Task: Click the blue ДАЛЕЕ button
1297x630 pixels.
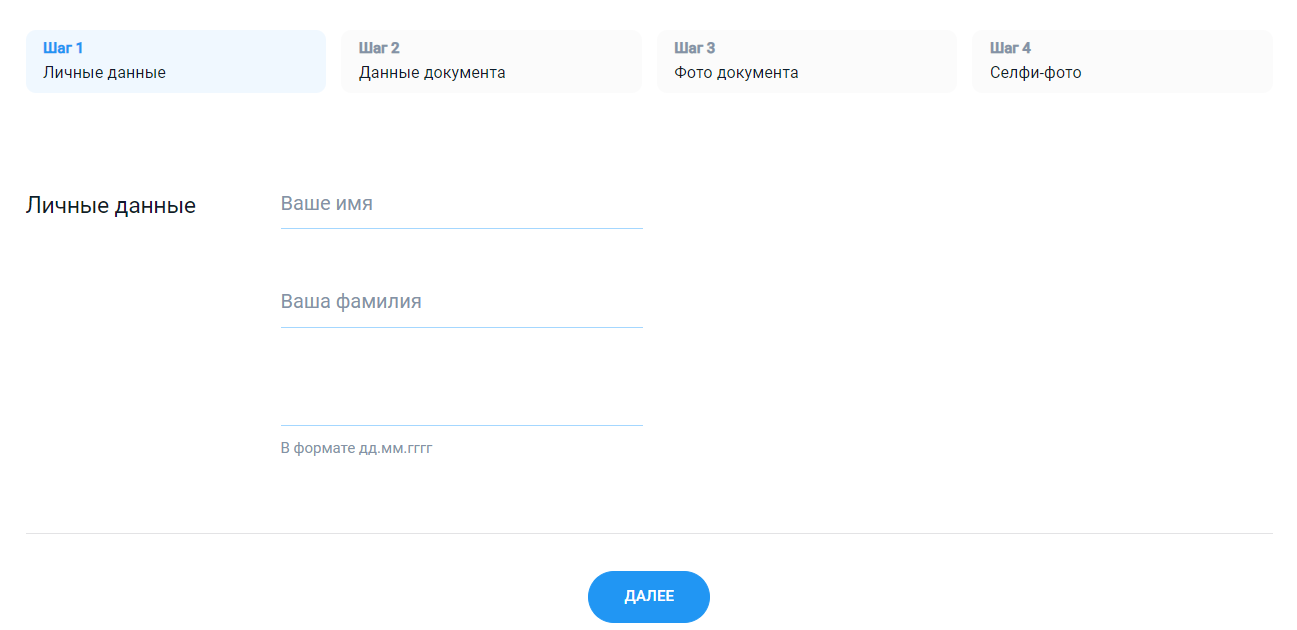Action: click(x=649, y=597)
